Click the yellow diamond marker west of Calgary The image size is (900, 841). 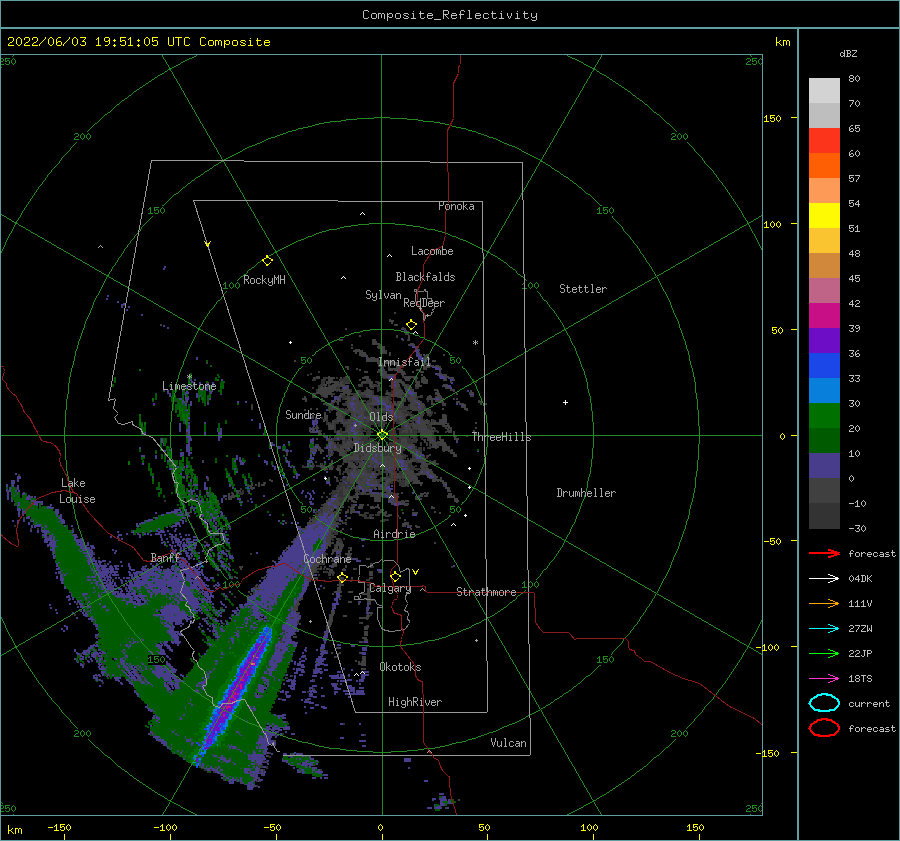[x=343, y=577]
